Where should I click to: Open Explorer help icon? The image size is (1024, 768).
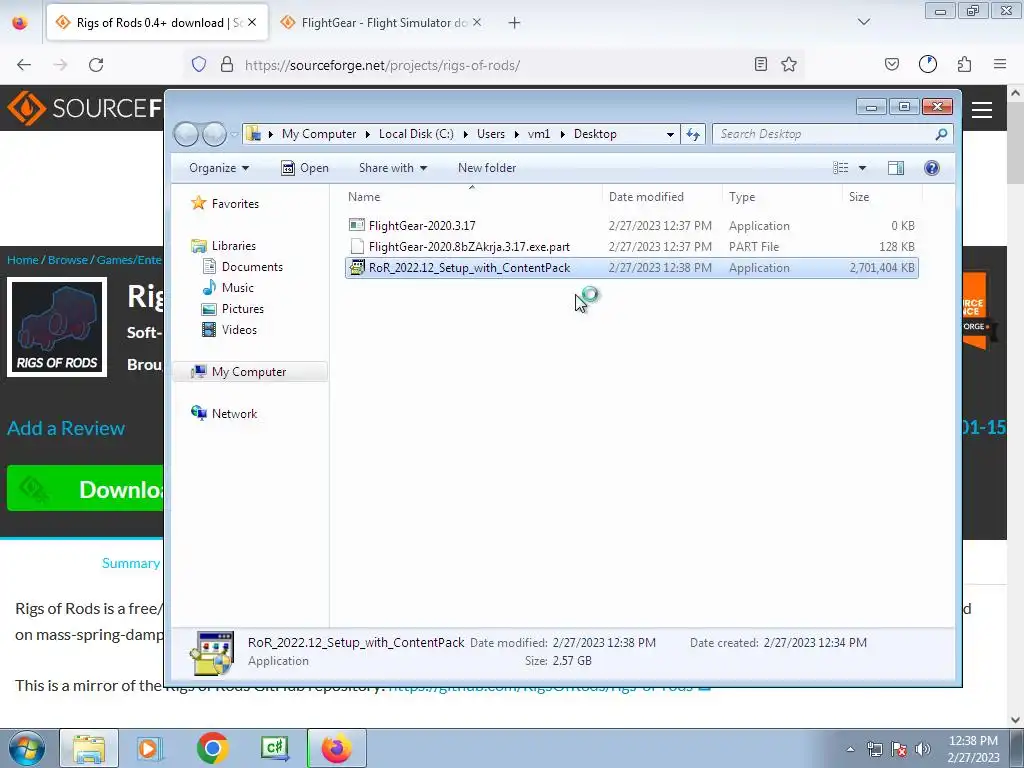(x=932, y=168)
